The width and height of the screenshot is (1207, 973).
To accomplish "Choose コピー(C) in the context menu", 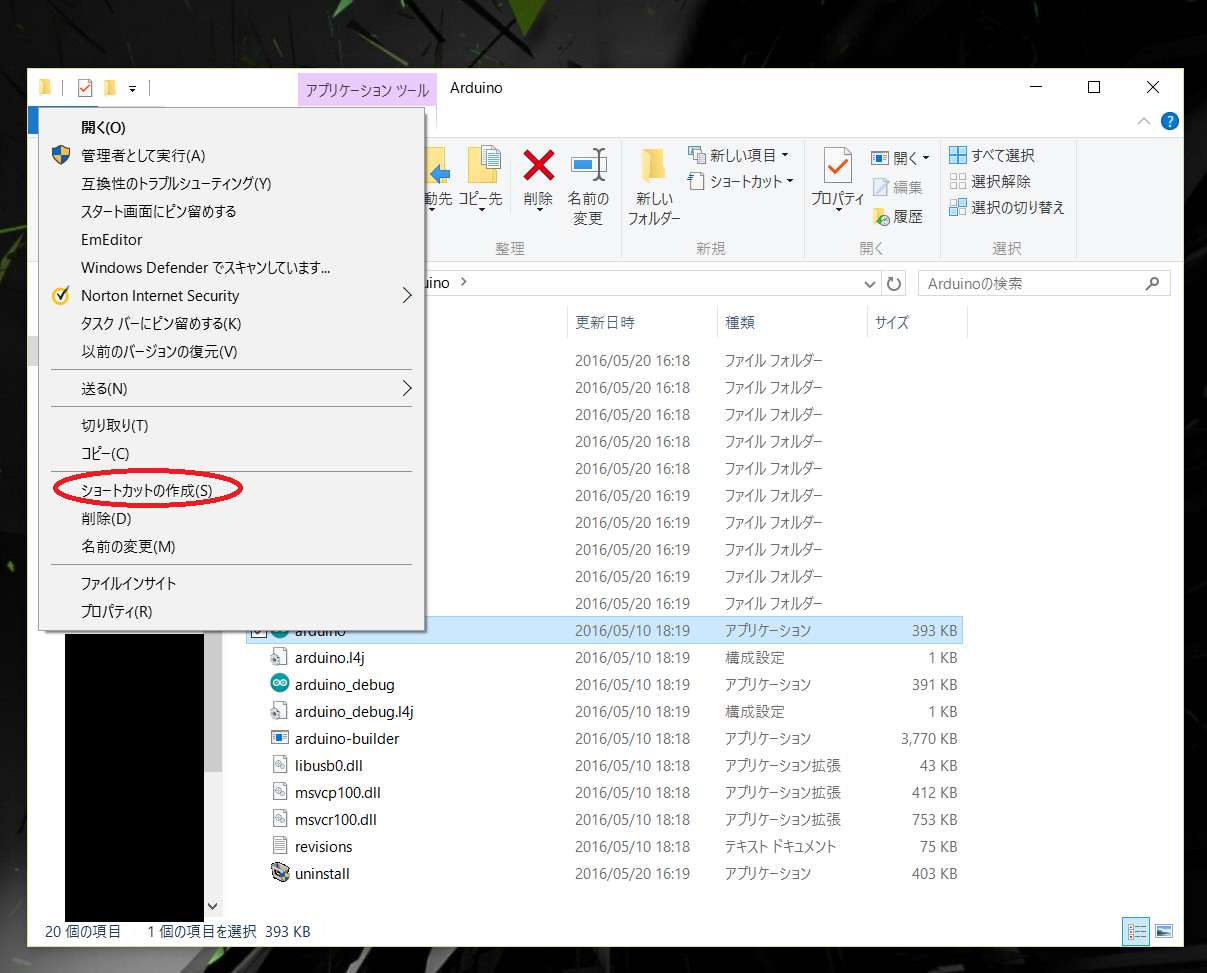I will 232,453.
